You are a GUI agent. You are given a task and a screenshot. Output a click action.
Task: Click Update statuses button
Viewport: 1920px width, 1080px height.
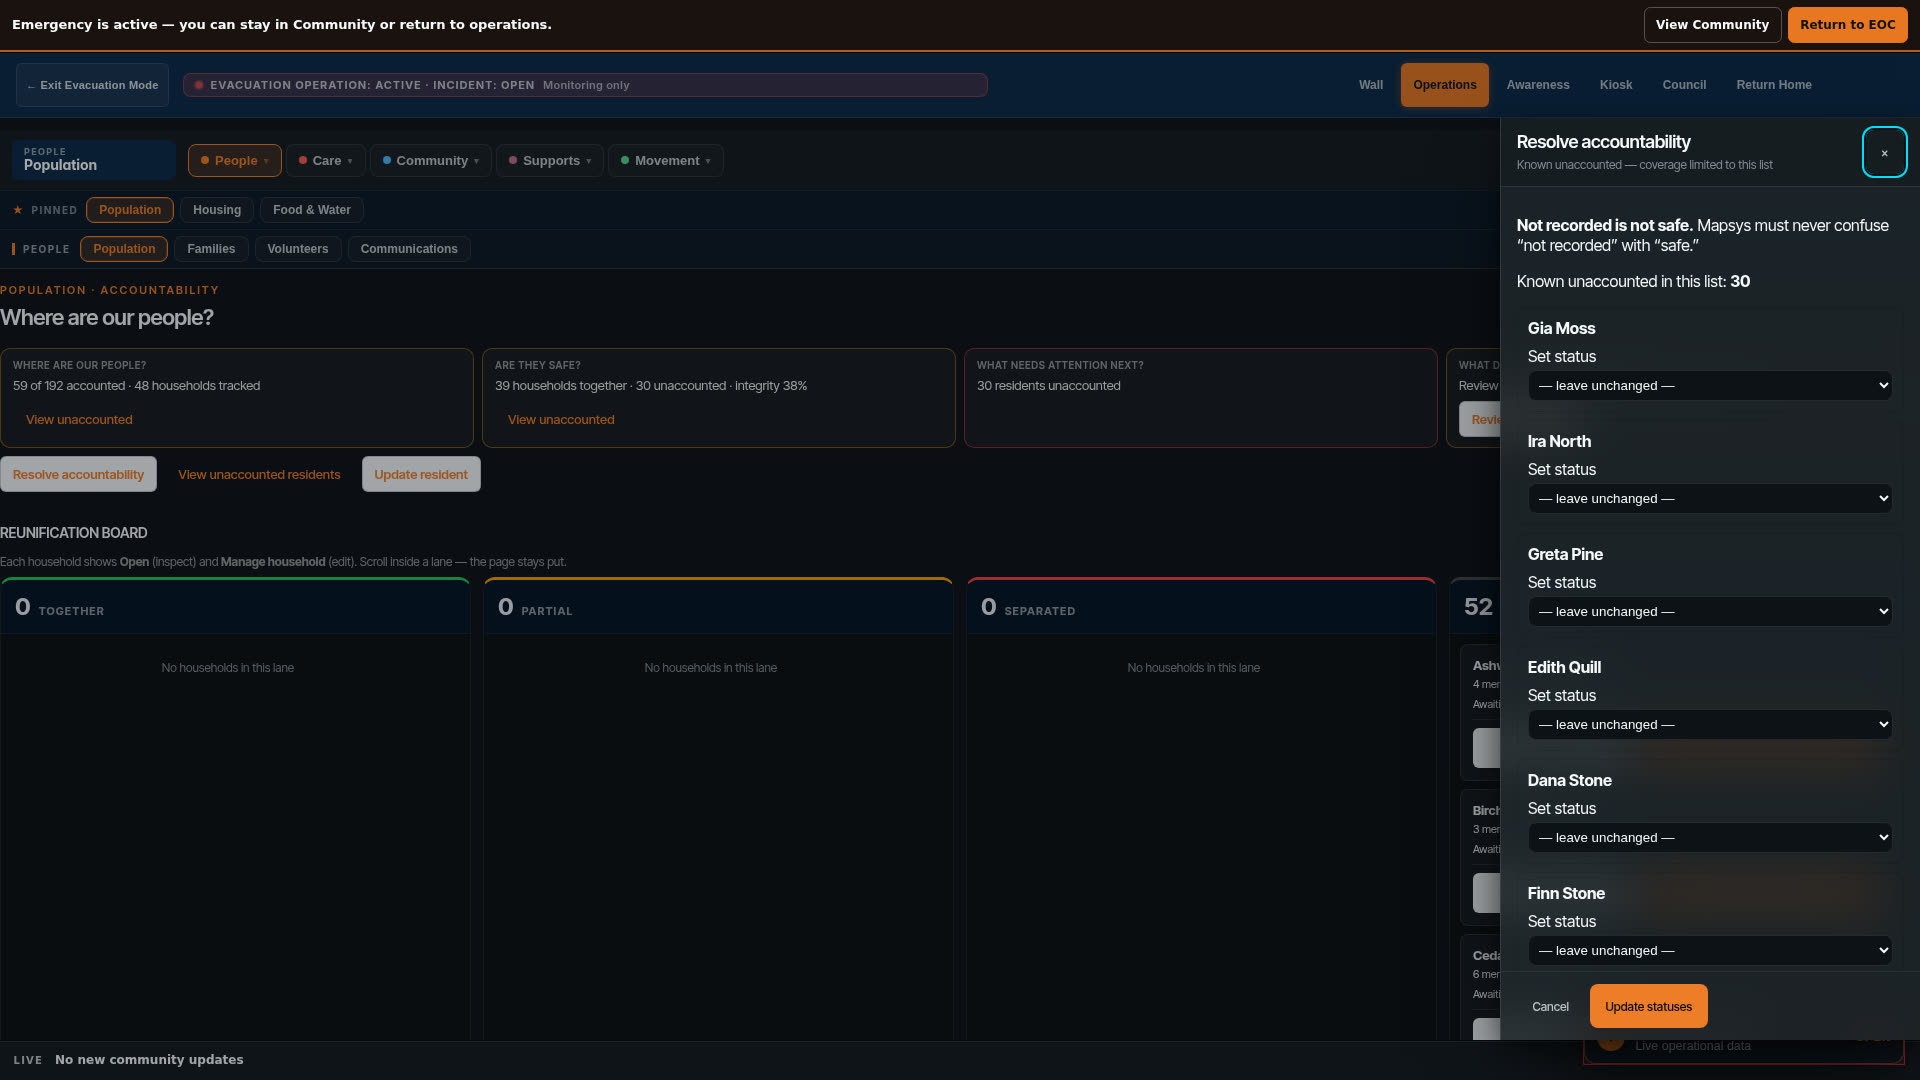click(1648, 1007)
